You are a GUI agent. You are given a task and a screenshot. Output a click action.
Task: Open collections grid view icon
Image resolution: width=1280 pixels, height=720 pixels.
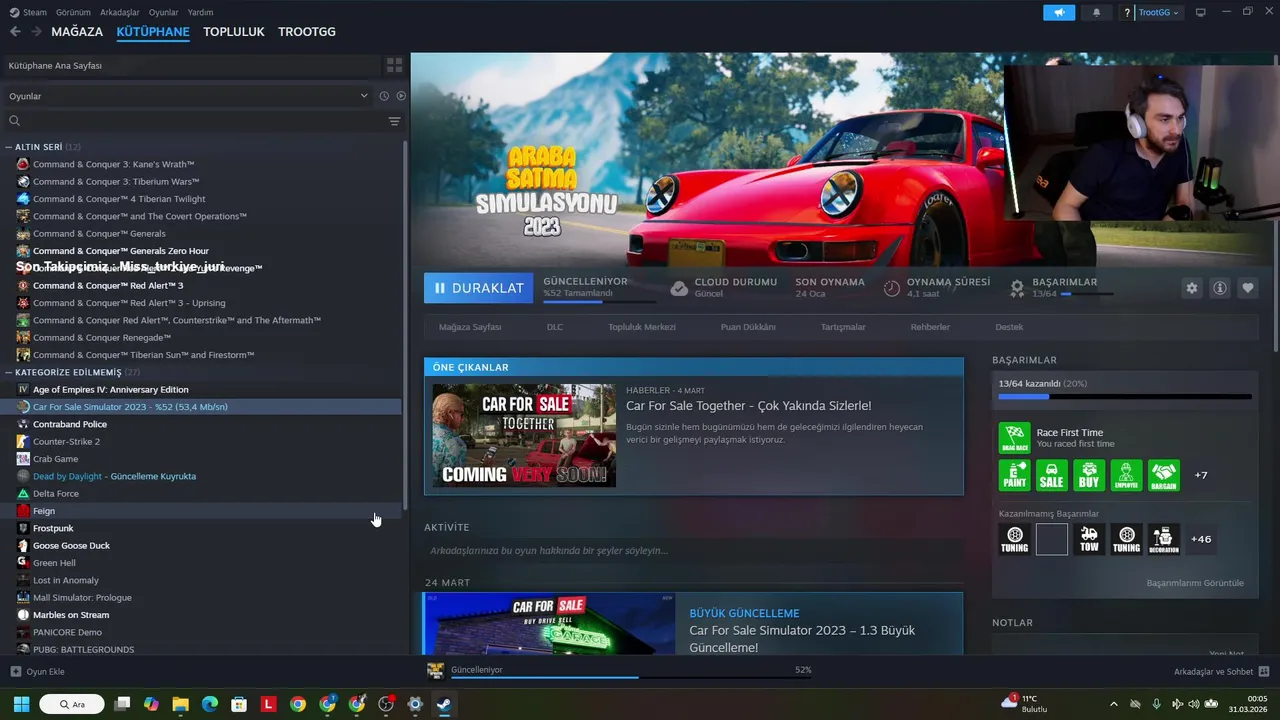click(x=394, y=65)
